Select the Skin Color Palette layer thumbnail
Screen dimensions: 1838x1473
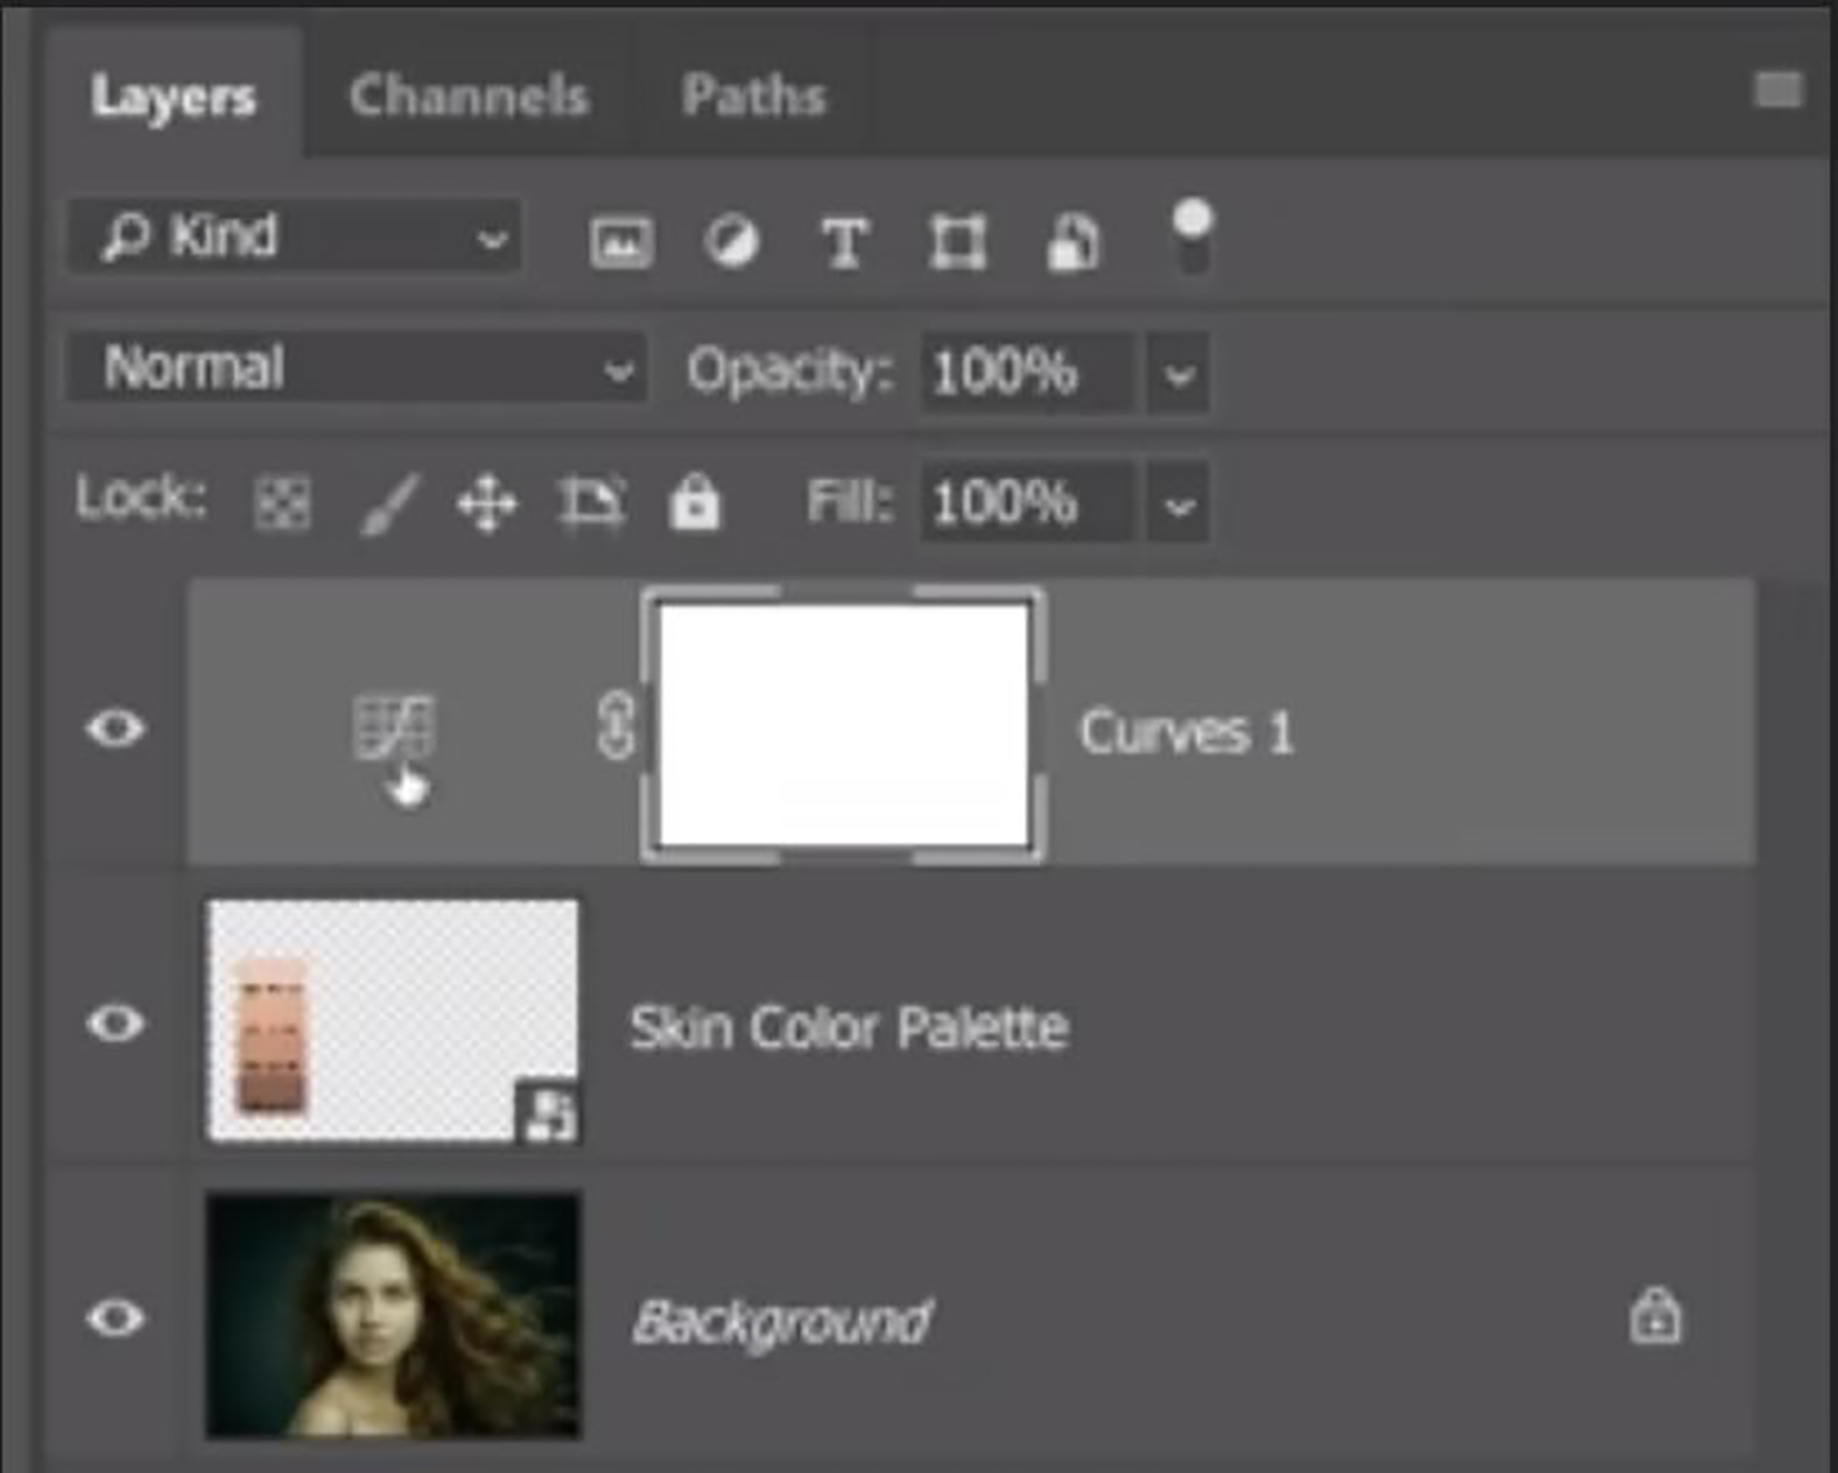click(392, 1020)
